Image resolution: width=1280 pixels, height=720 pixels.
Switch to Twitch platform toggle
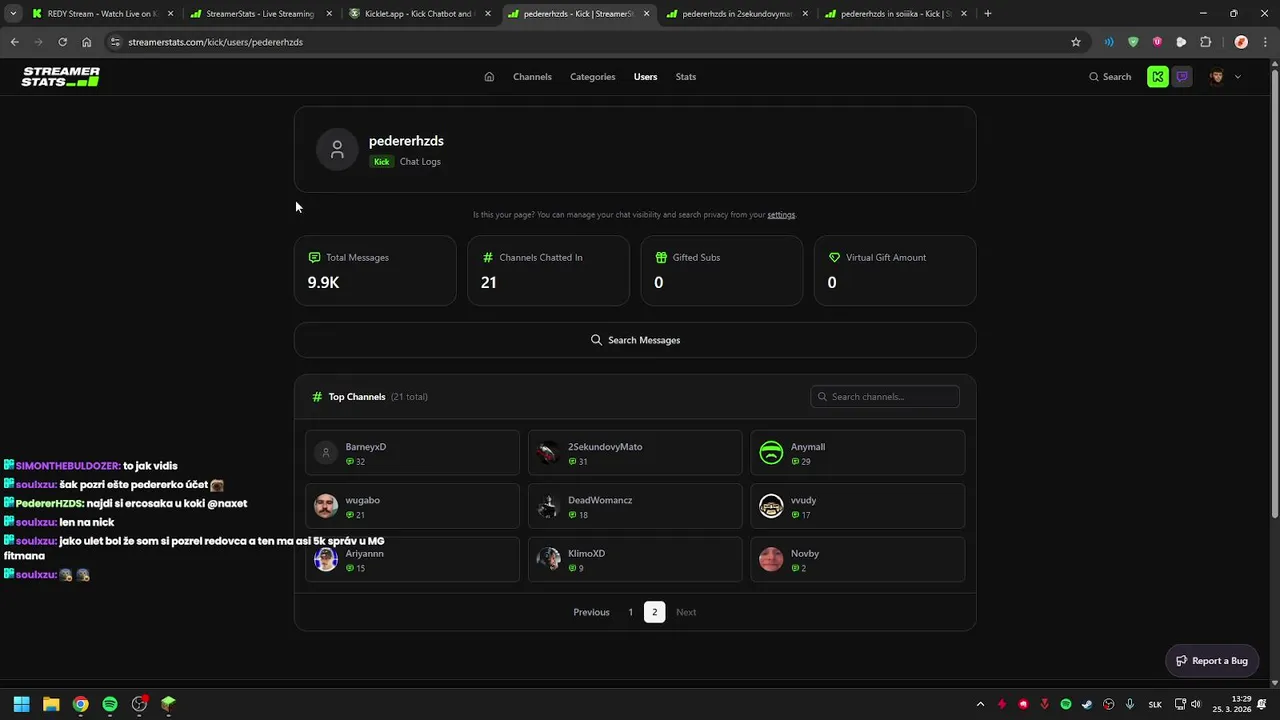(1182, 77)
